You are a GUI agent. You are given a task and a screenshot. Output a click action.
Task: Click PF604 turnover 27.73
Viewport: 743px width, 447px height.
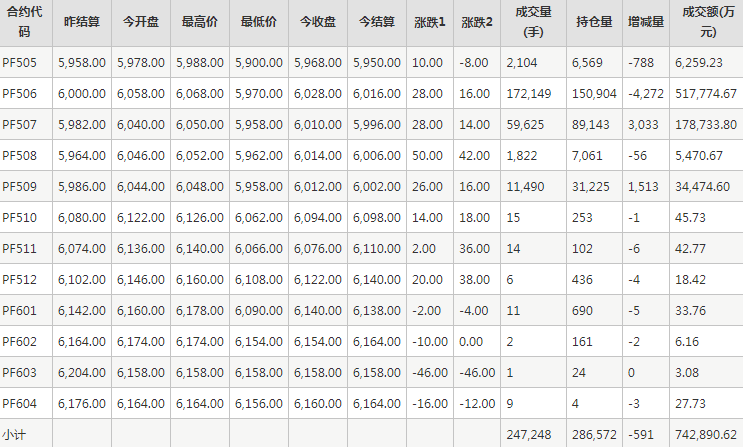click(690, 403)
